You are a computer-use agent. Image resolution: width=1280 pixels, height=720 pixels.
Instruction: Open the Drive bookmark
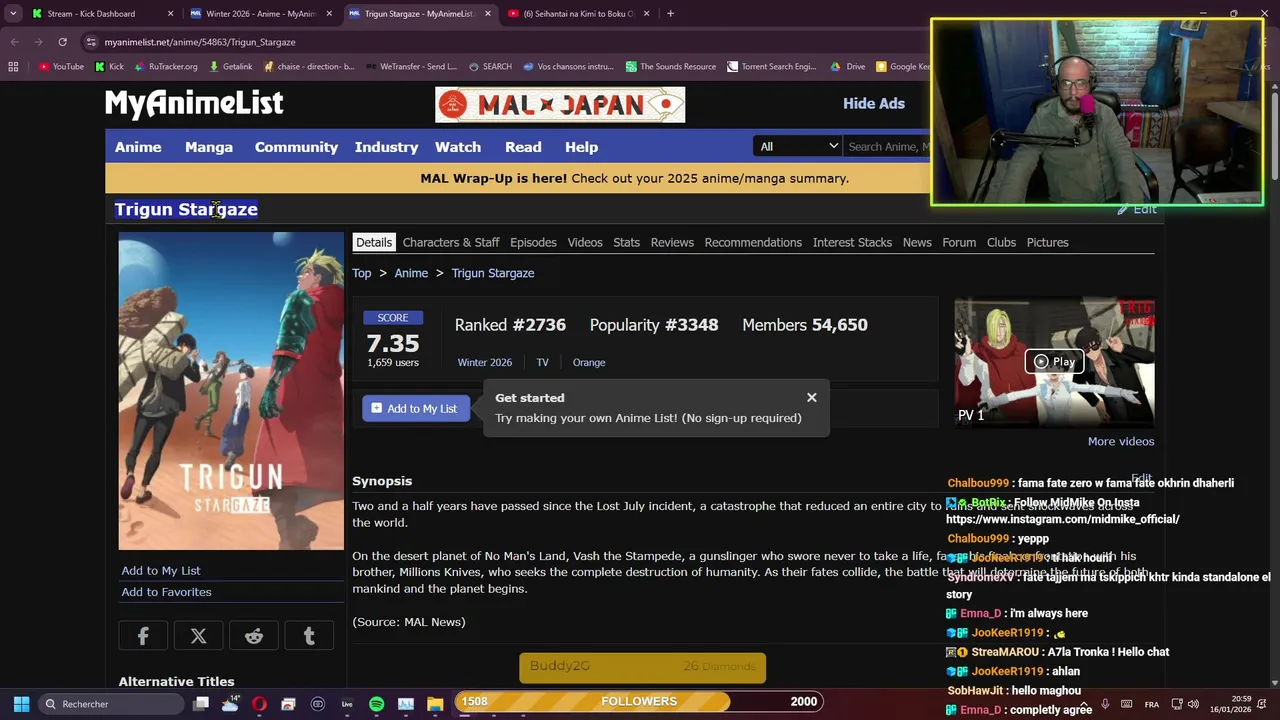[x=848, y=67]
